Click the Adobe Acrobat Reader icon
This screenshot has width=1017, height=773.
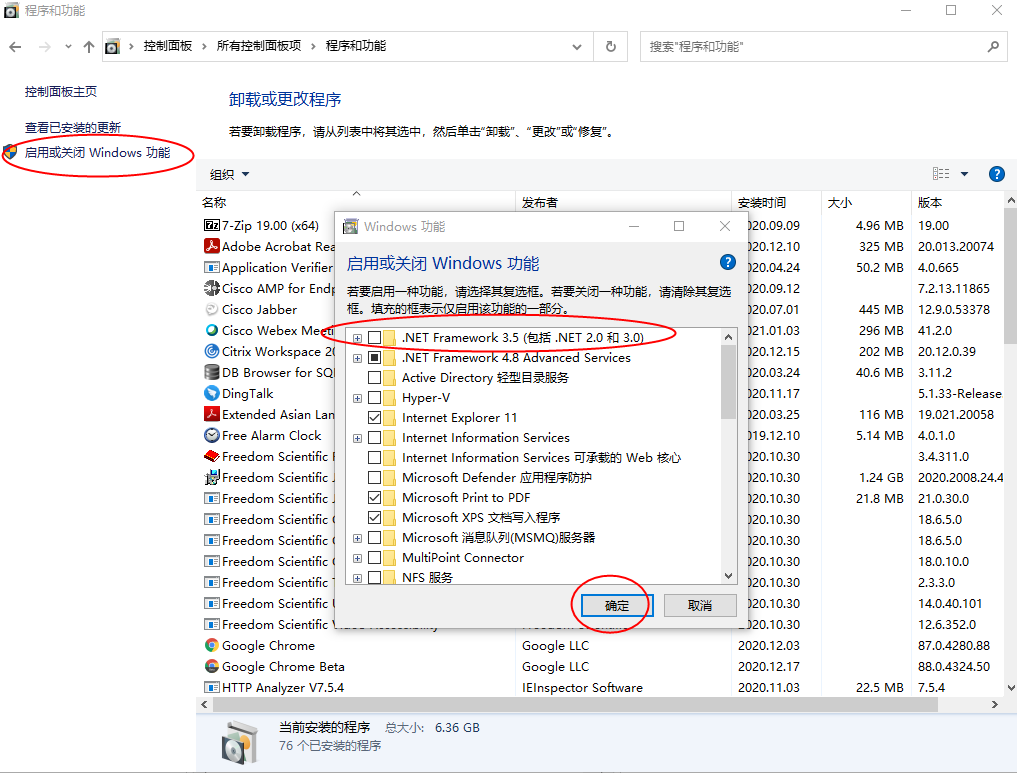click(x=211, y=246)
